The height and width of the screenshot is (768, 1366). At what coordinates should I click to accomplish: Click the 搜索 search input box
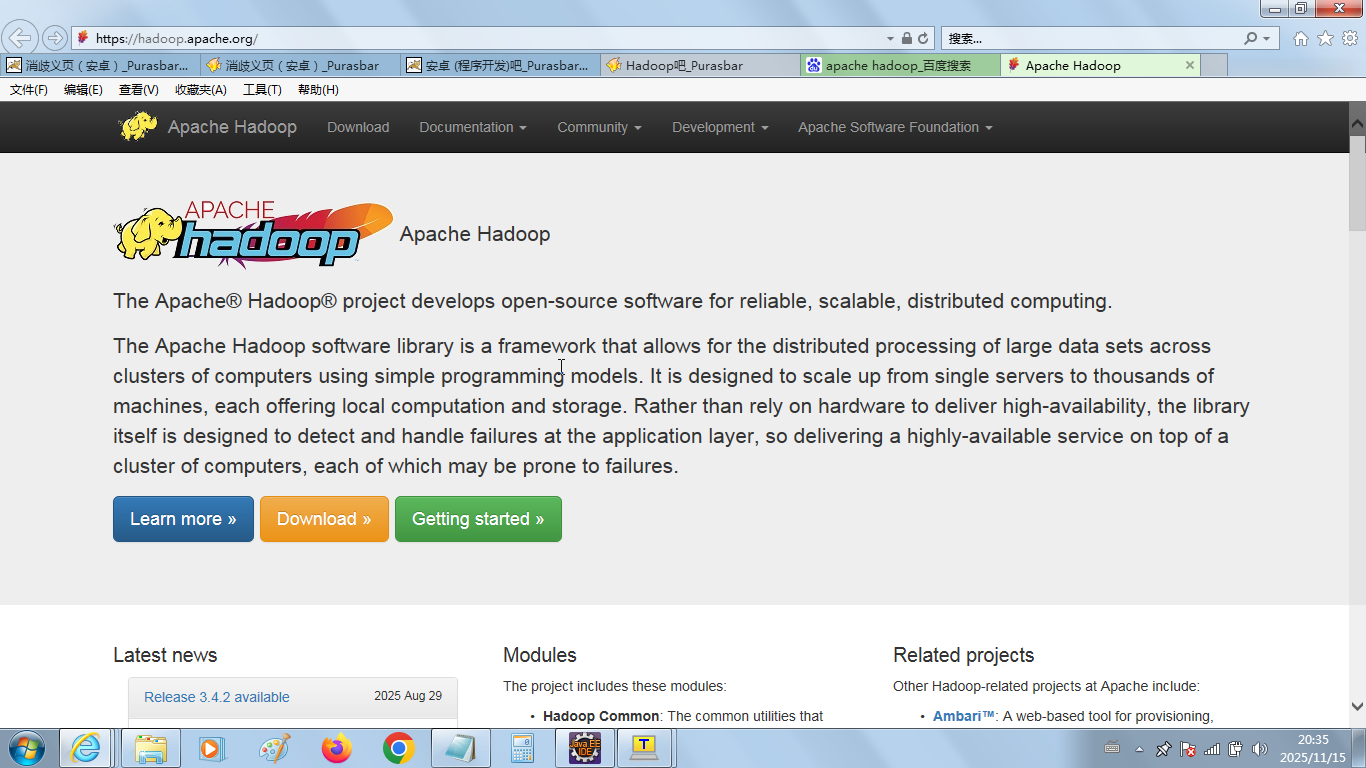1090,39
